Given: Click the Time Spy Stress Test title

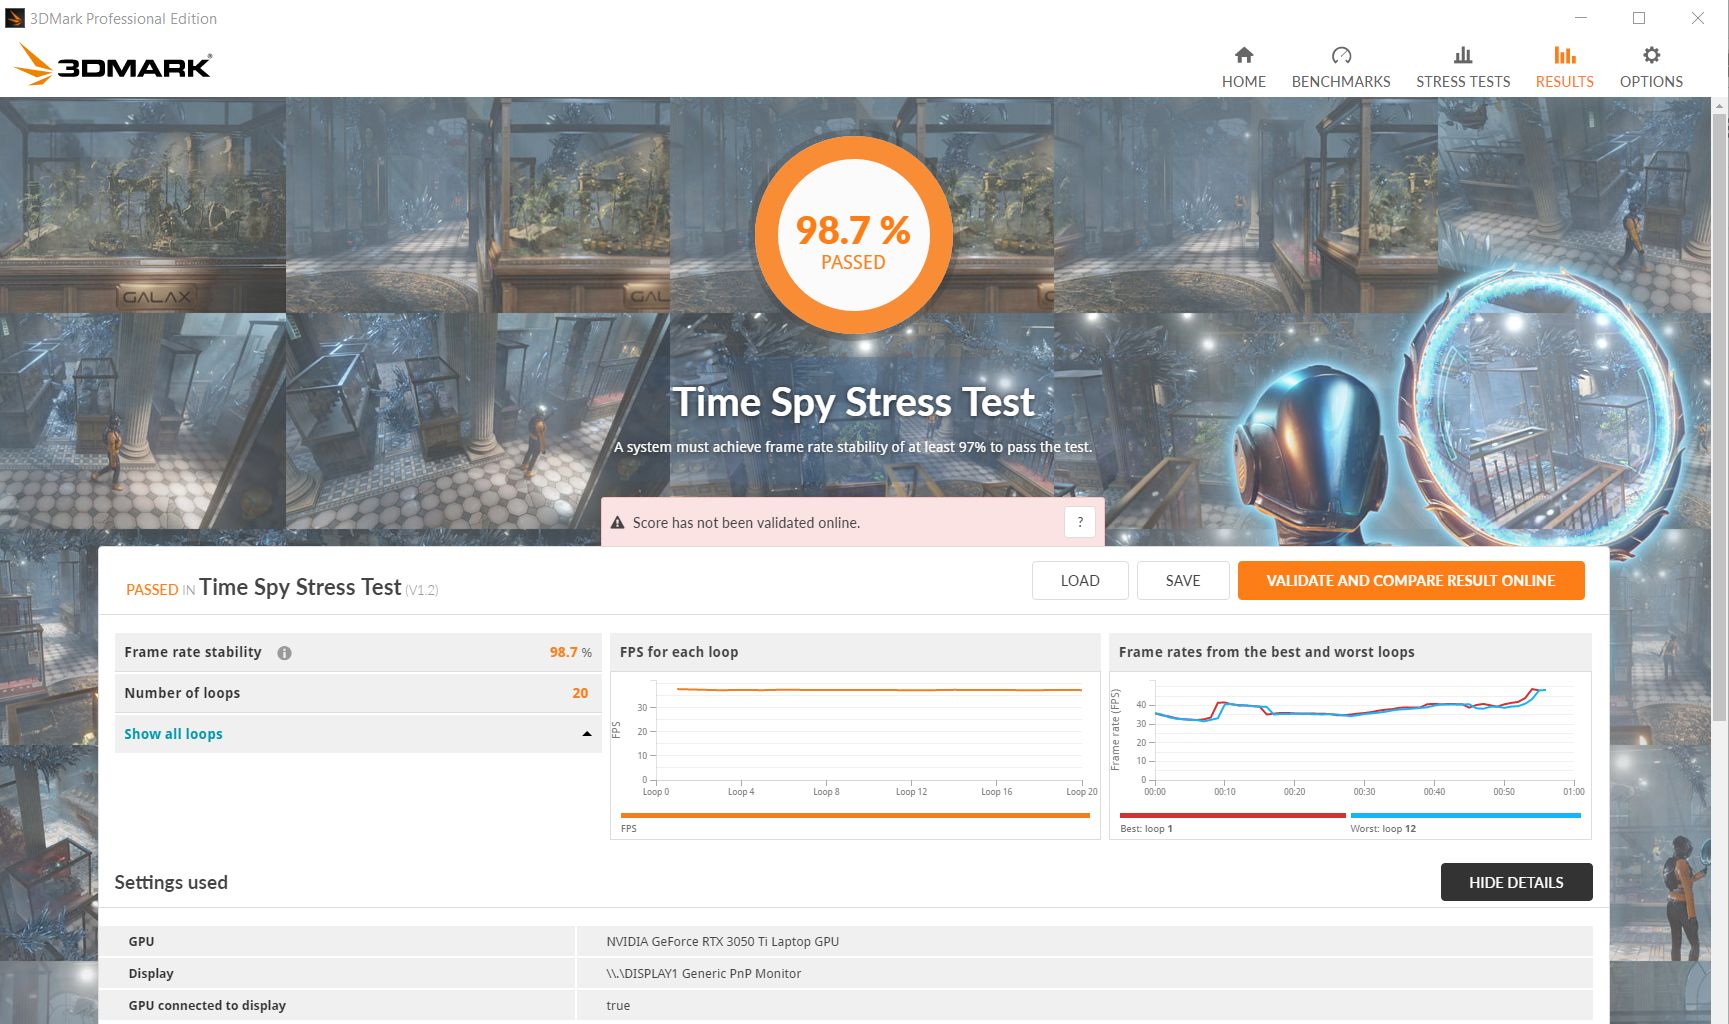Looking at the screenshot, I should coord(853,402).
